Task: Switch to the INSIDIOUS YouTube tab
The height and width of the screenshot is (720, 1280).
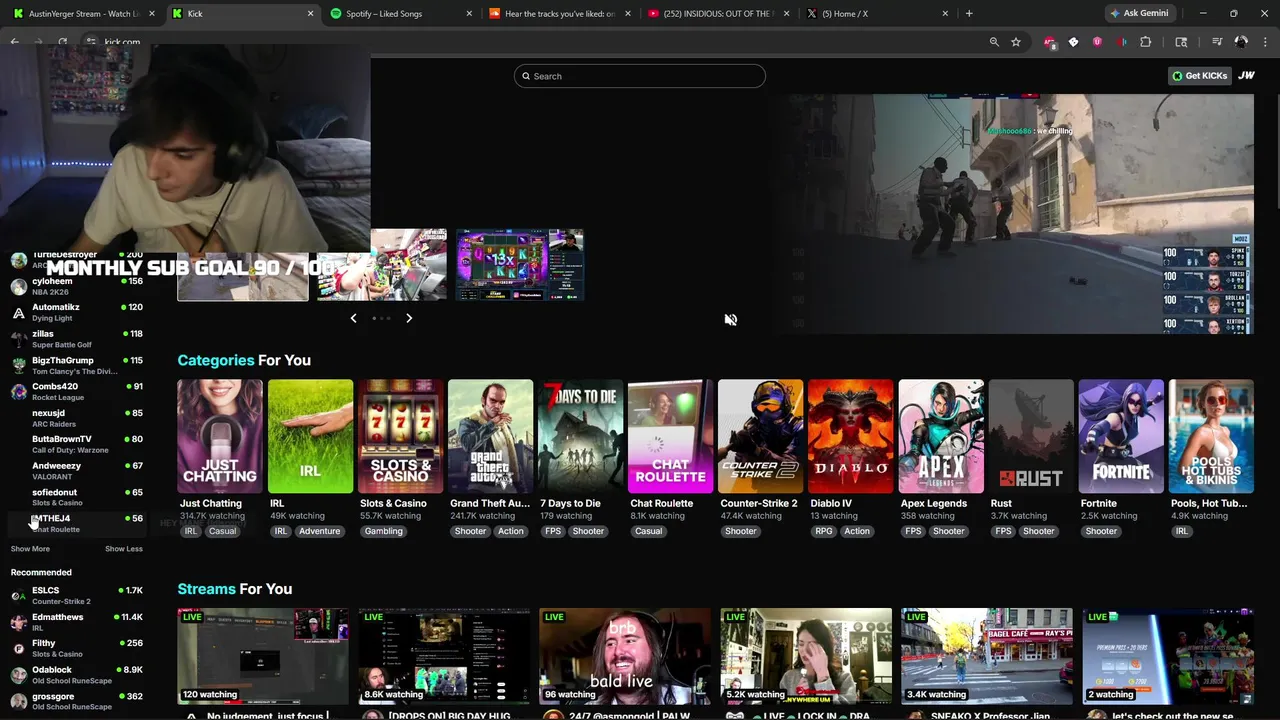Action: coord(718,14)
